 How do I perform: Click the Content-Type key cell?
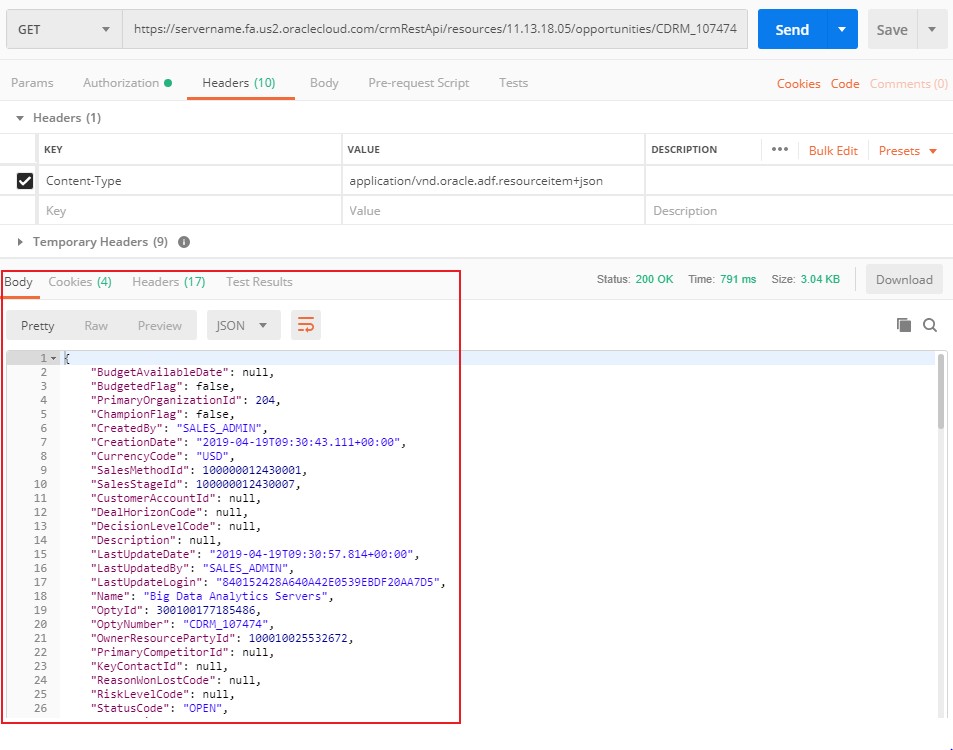190,181
